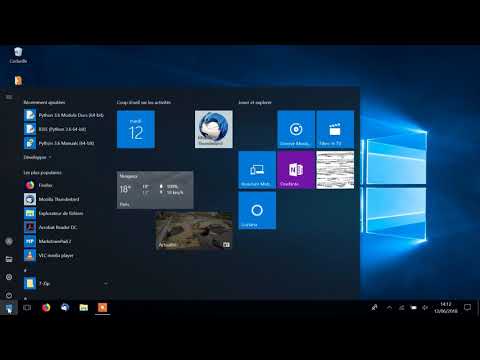
Task: Toggle the Start hamburger menu
Action: point(9,97)
